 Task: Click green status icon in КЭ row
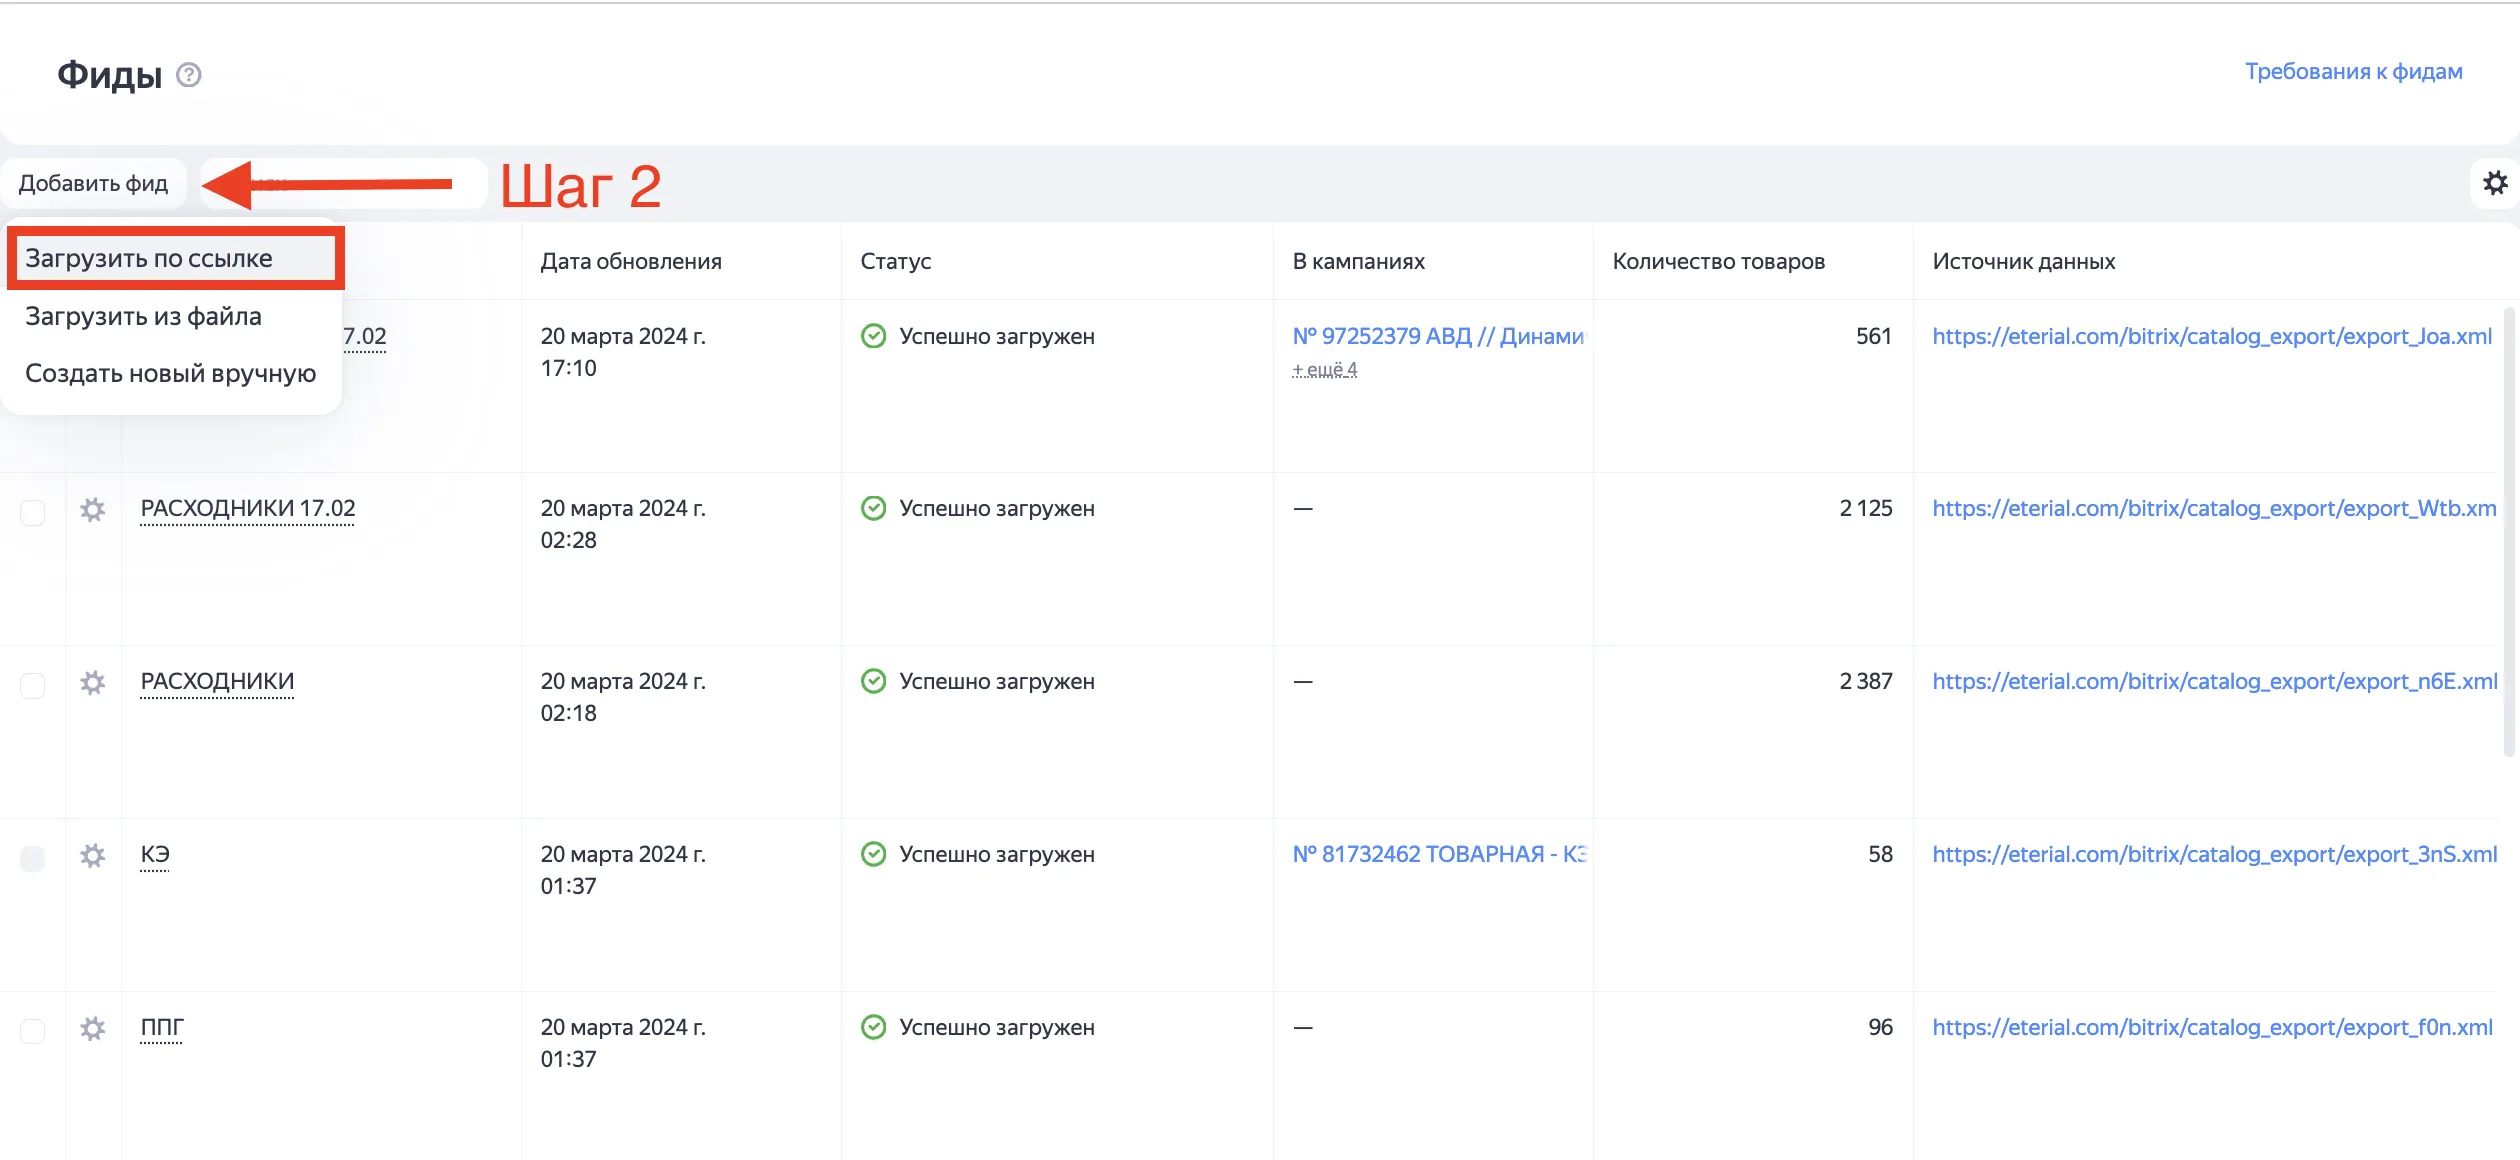[x=873, y=854]
